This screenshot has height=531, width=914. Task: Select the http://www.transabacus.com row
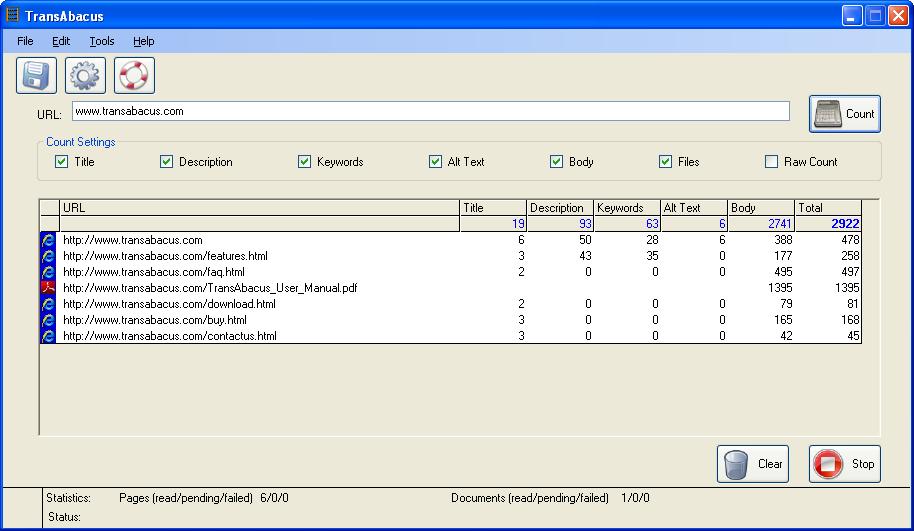point(451,240)
